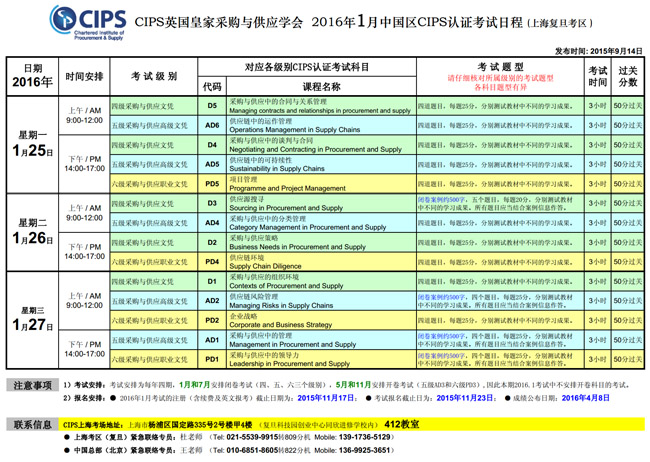
Task: Click Wednesday's 上午/AM 9:00-12:00 time cell
Action: [x=84, y=301]
